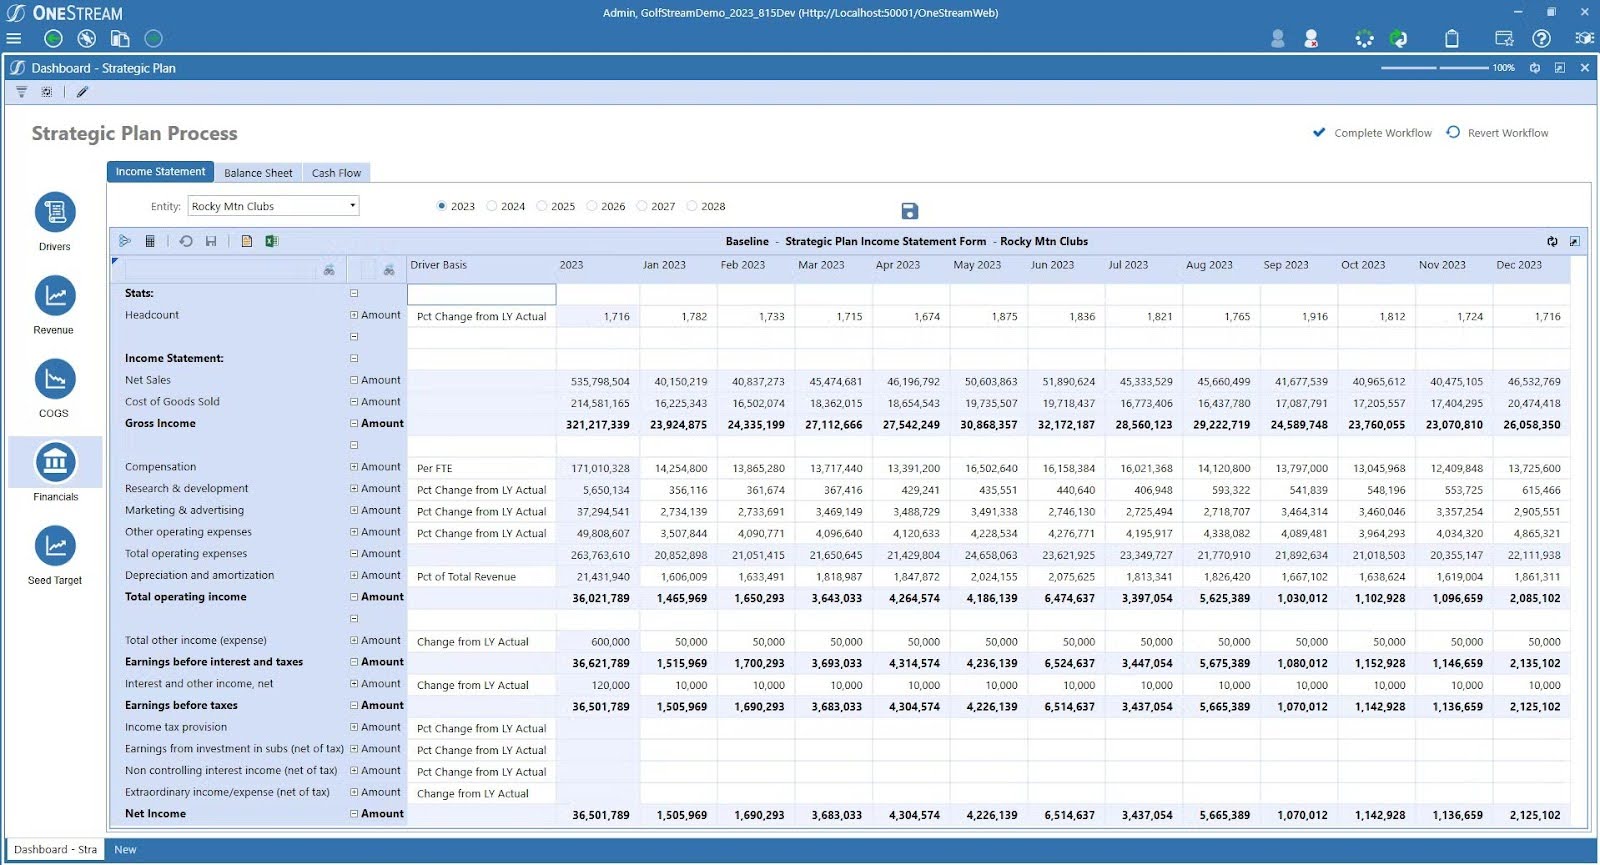Select the 2028 year radio button
The width and height of the screenshot is (1600, 865).
coord(692,206)
